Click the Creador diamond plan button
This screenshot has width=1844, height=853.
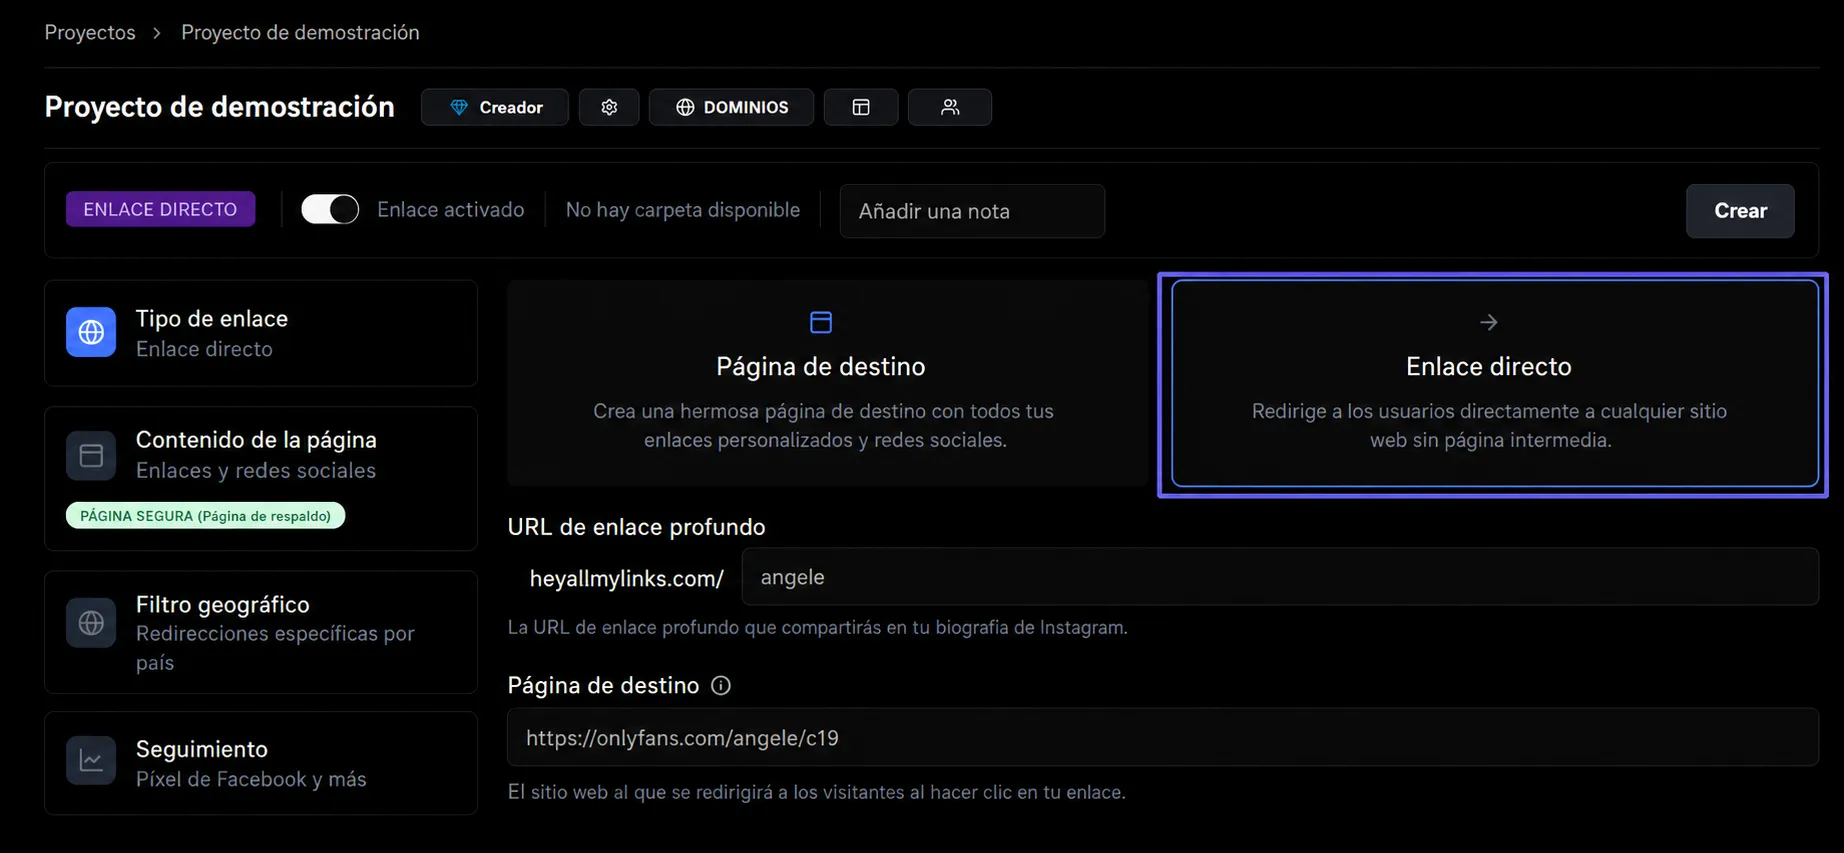[495, 107]
